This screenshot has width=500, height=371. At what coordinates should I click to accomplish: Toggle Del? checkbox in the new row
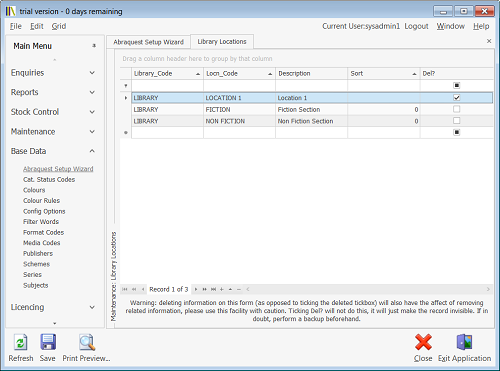pyautogui.click(x=457, y=132)
